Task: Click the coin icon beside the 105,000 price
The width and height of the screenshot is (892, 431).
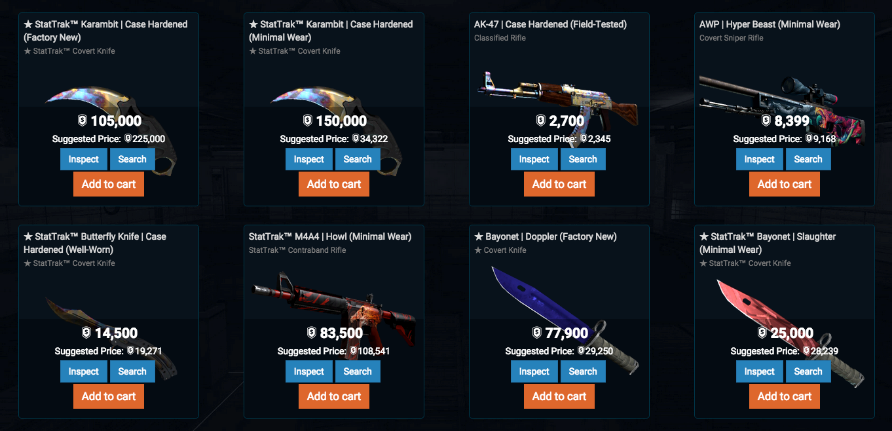Action: coord(81,121)
